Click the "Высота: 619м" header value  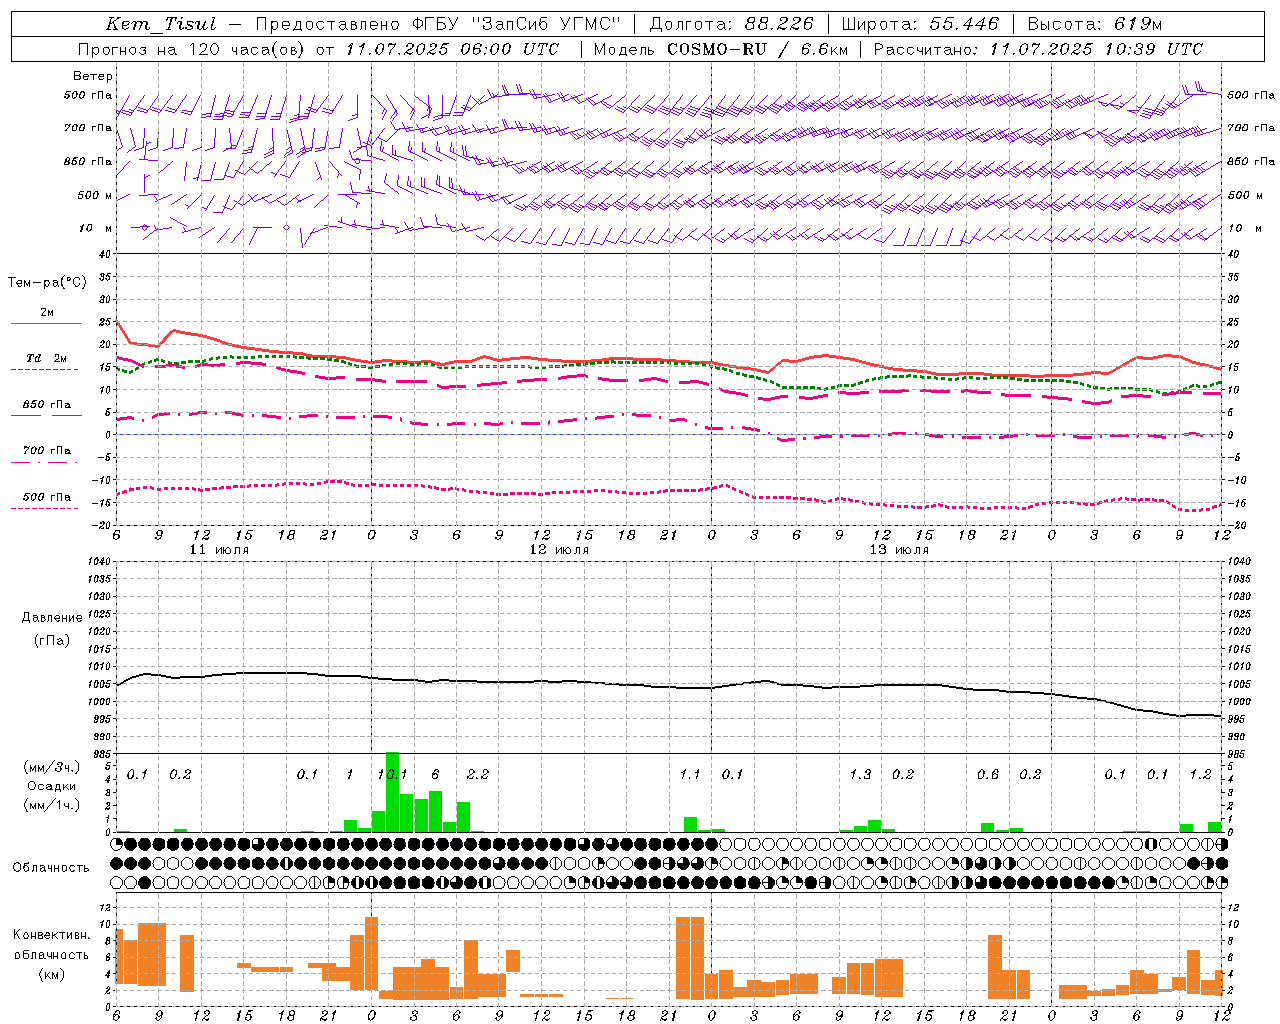[x=1095, y=24]
